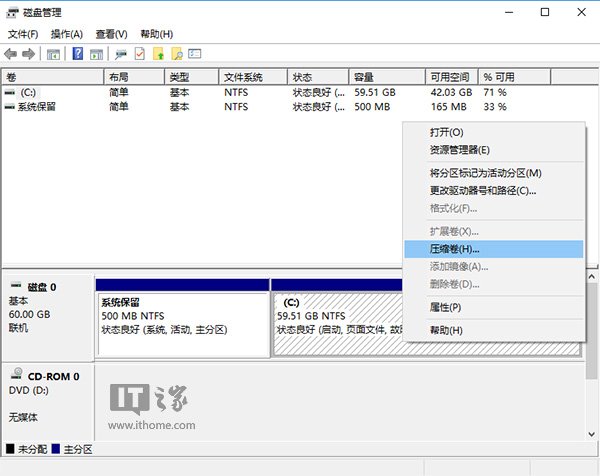Viewport: 600px width, 476px height.
Task: Click the Forward arrow toolbar icon
Action: [x=29, y=54]
